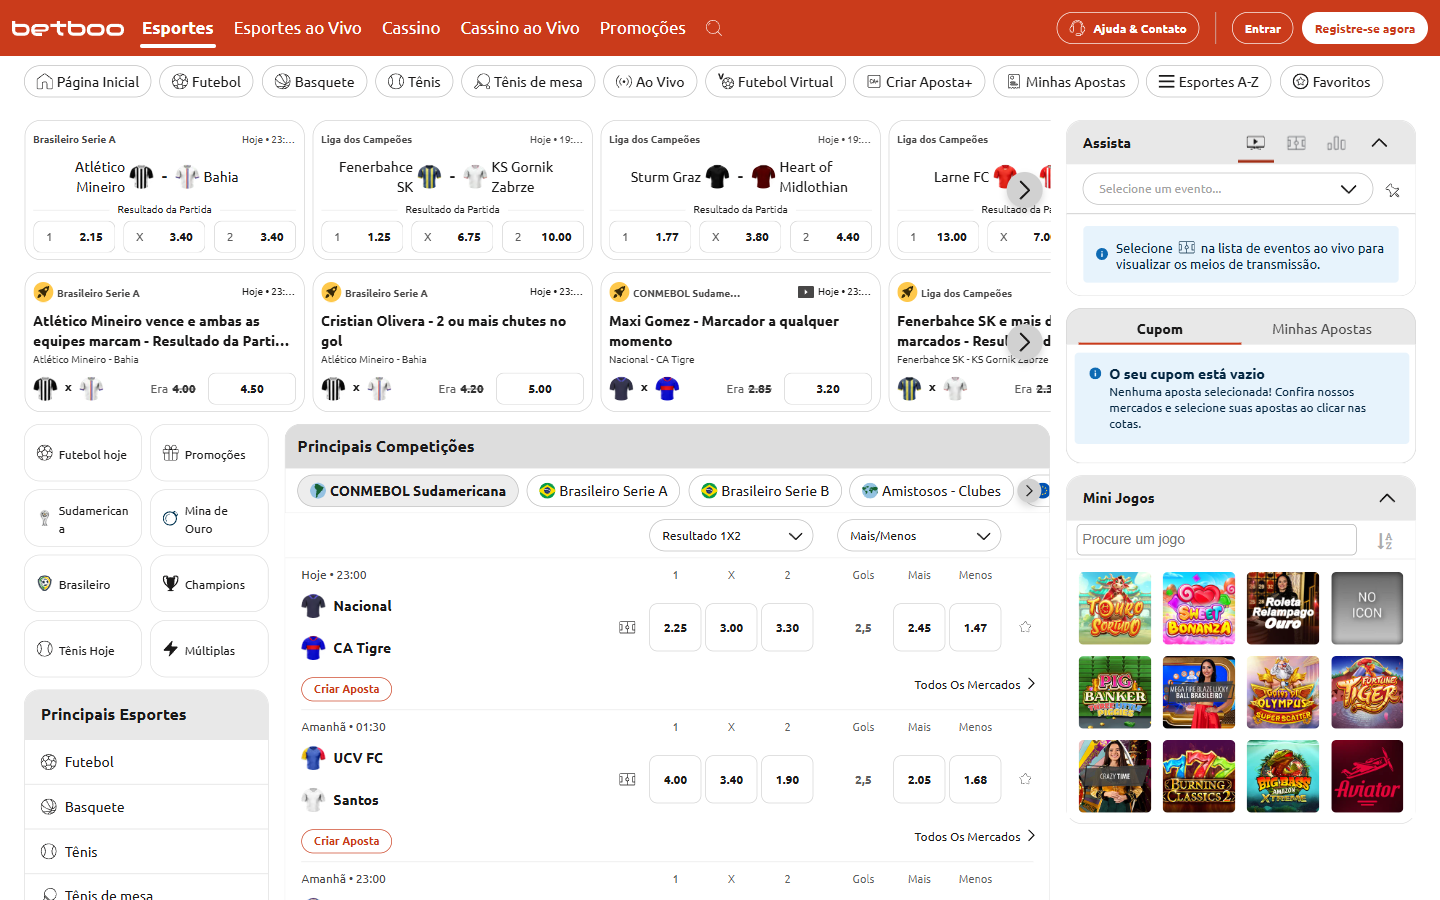Select odds 3.30 for CA Tigre win
The height and width of the screenshot is (900, 1440).
[x=787, y=628]
